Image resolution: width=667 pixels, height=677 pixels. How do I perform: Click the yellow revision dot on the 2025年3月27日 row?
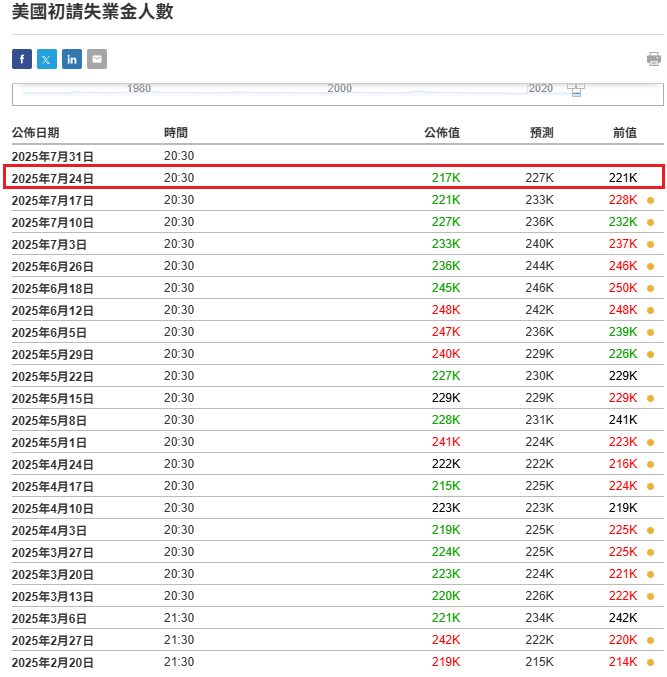coord(650,552)
